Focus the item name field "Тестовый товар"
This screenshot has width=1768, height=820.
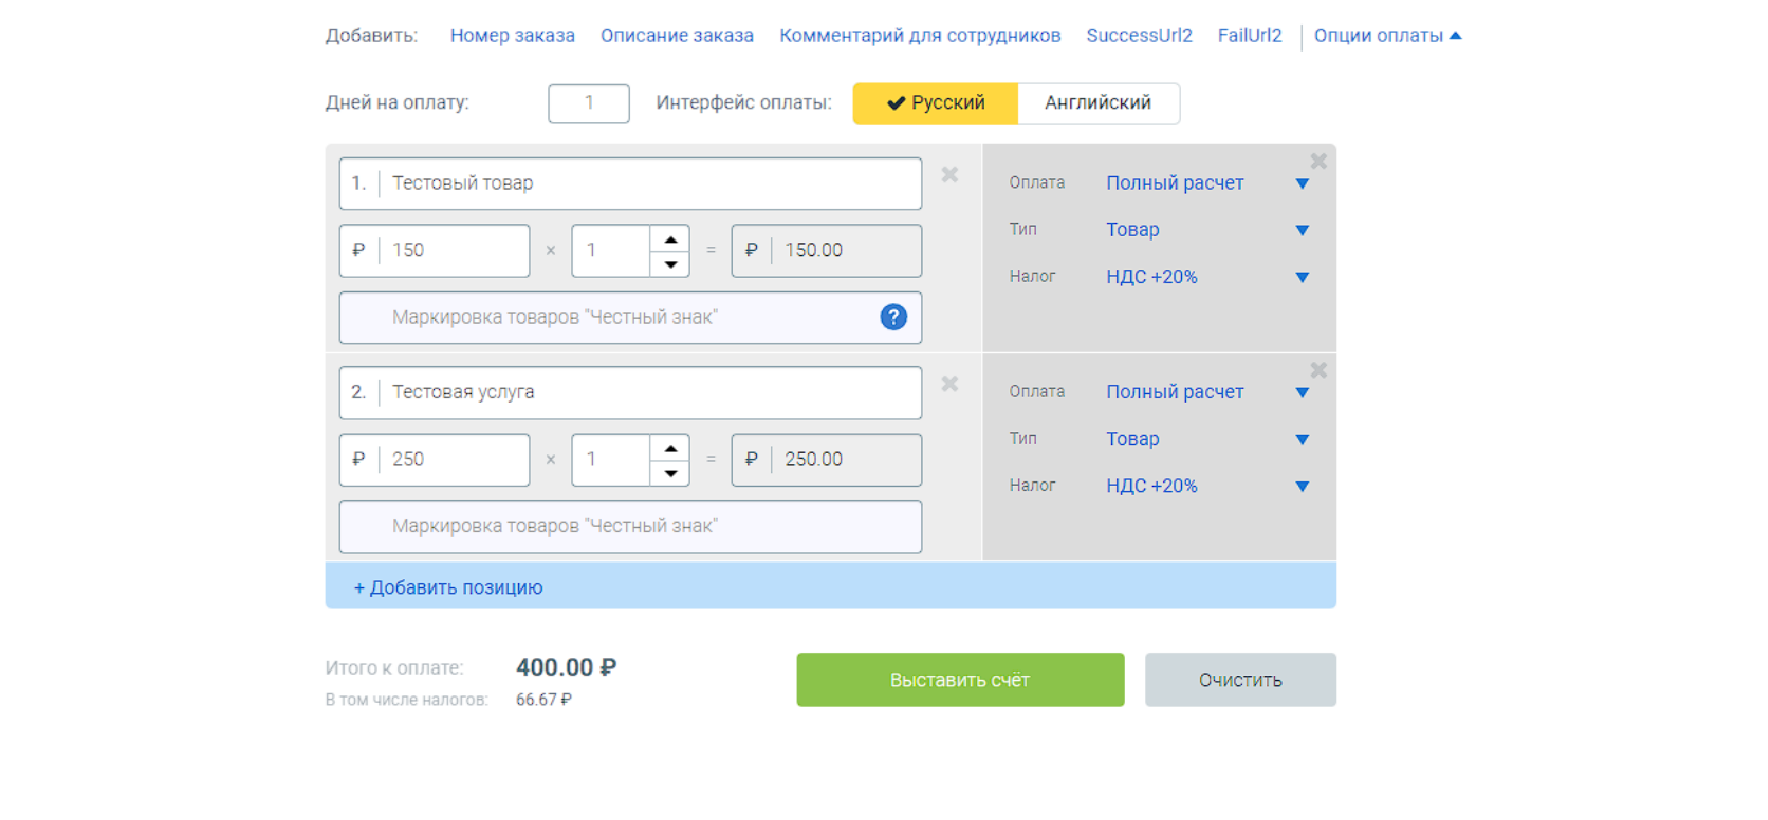(x=630, y=183)
